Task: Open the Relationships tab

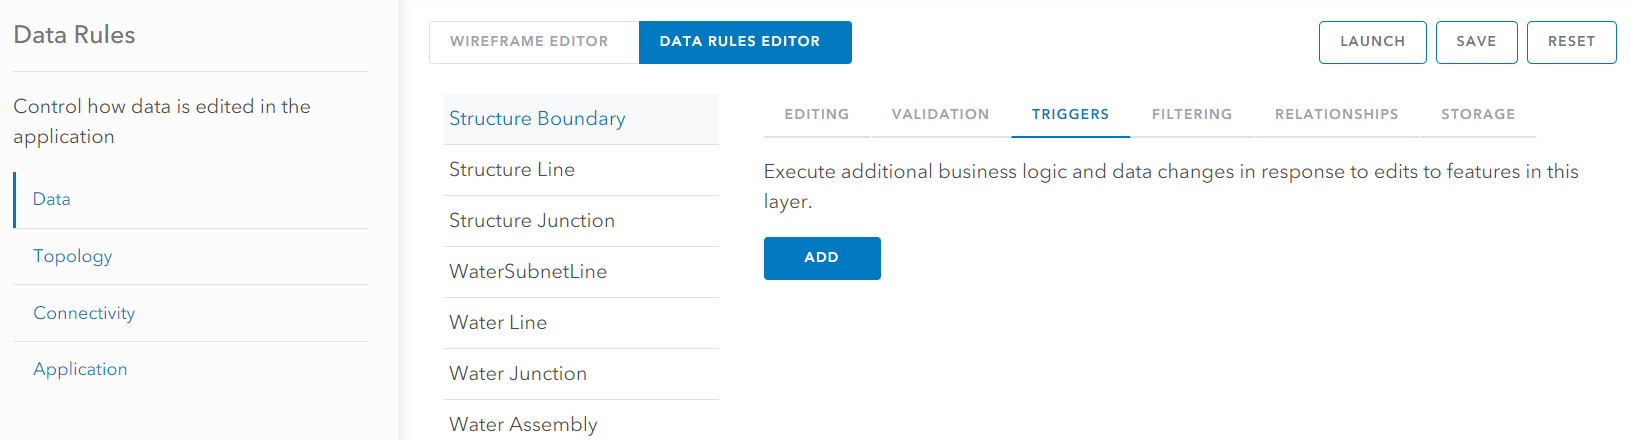Action: tap(1337, 115)
